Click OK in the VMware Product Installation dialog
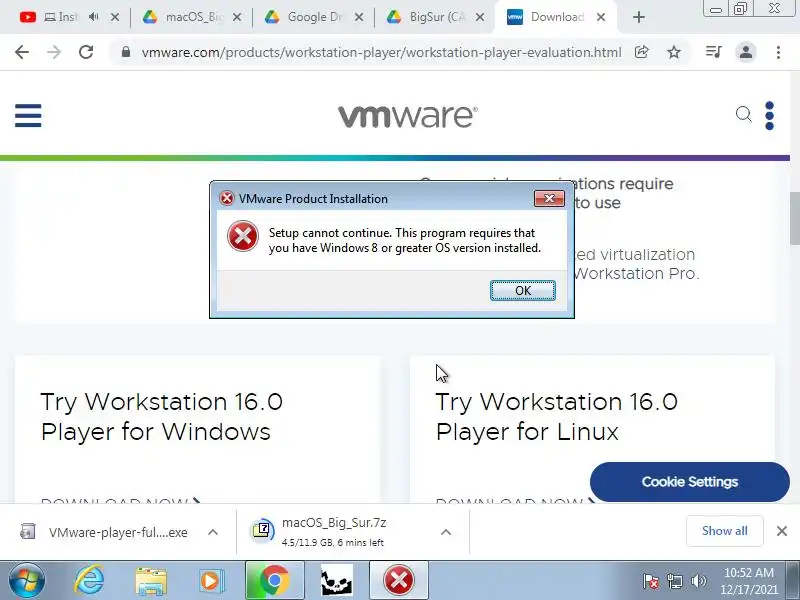The width and height of the screenshot is (800, 600). (522, 290)
